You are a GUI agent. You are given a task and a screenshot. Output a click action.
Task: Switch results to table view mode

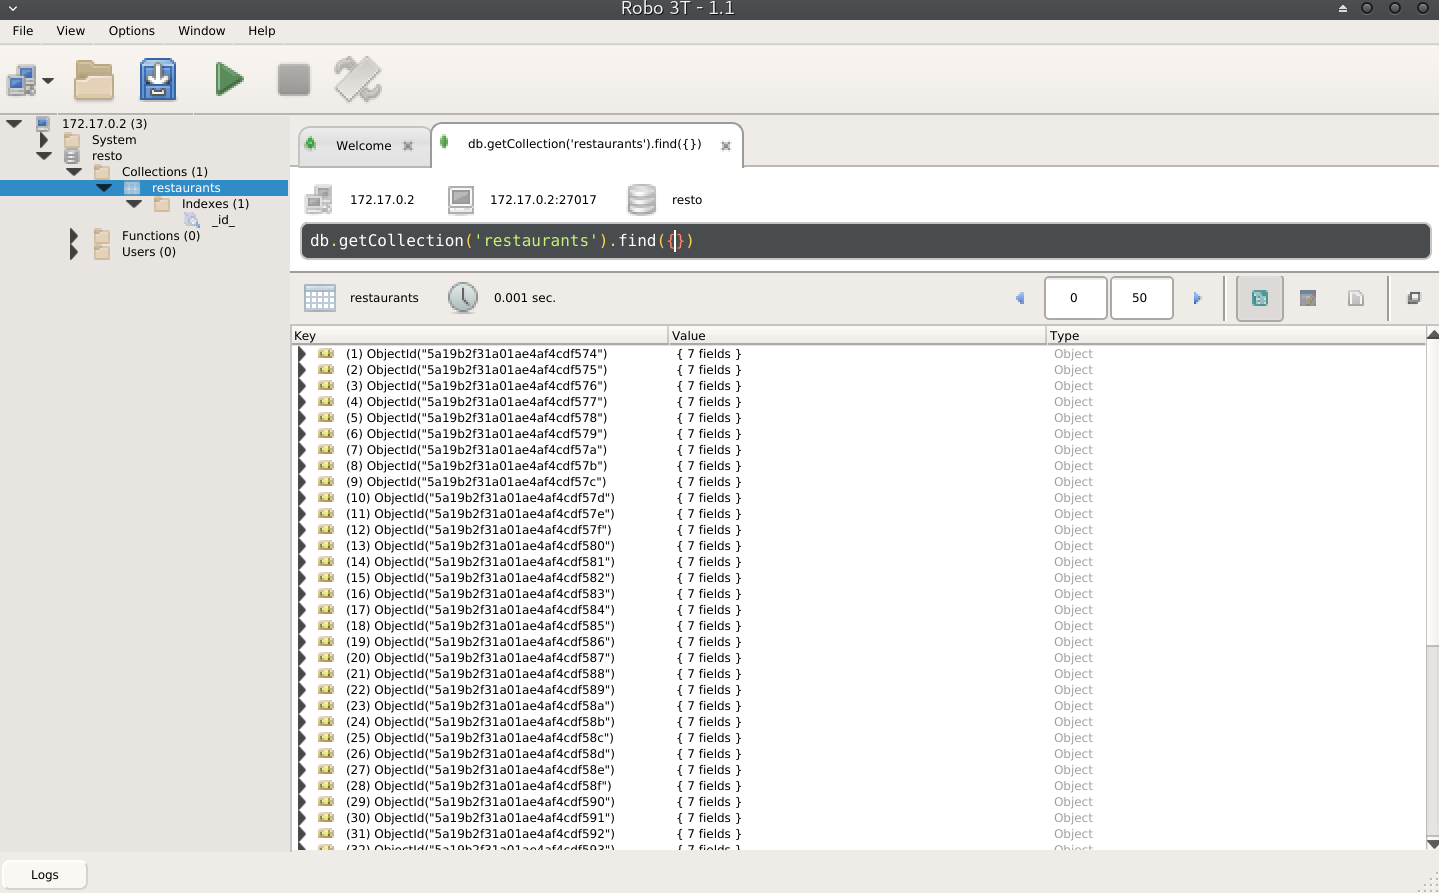click(1308, 298)
